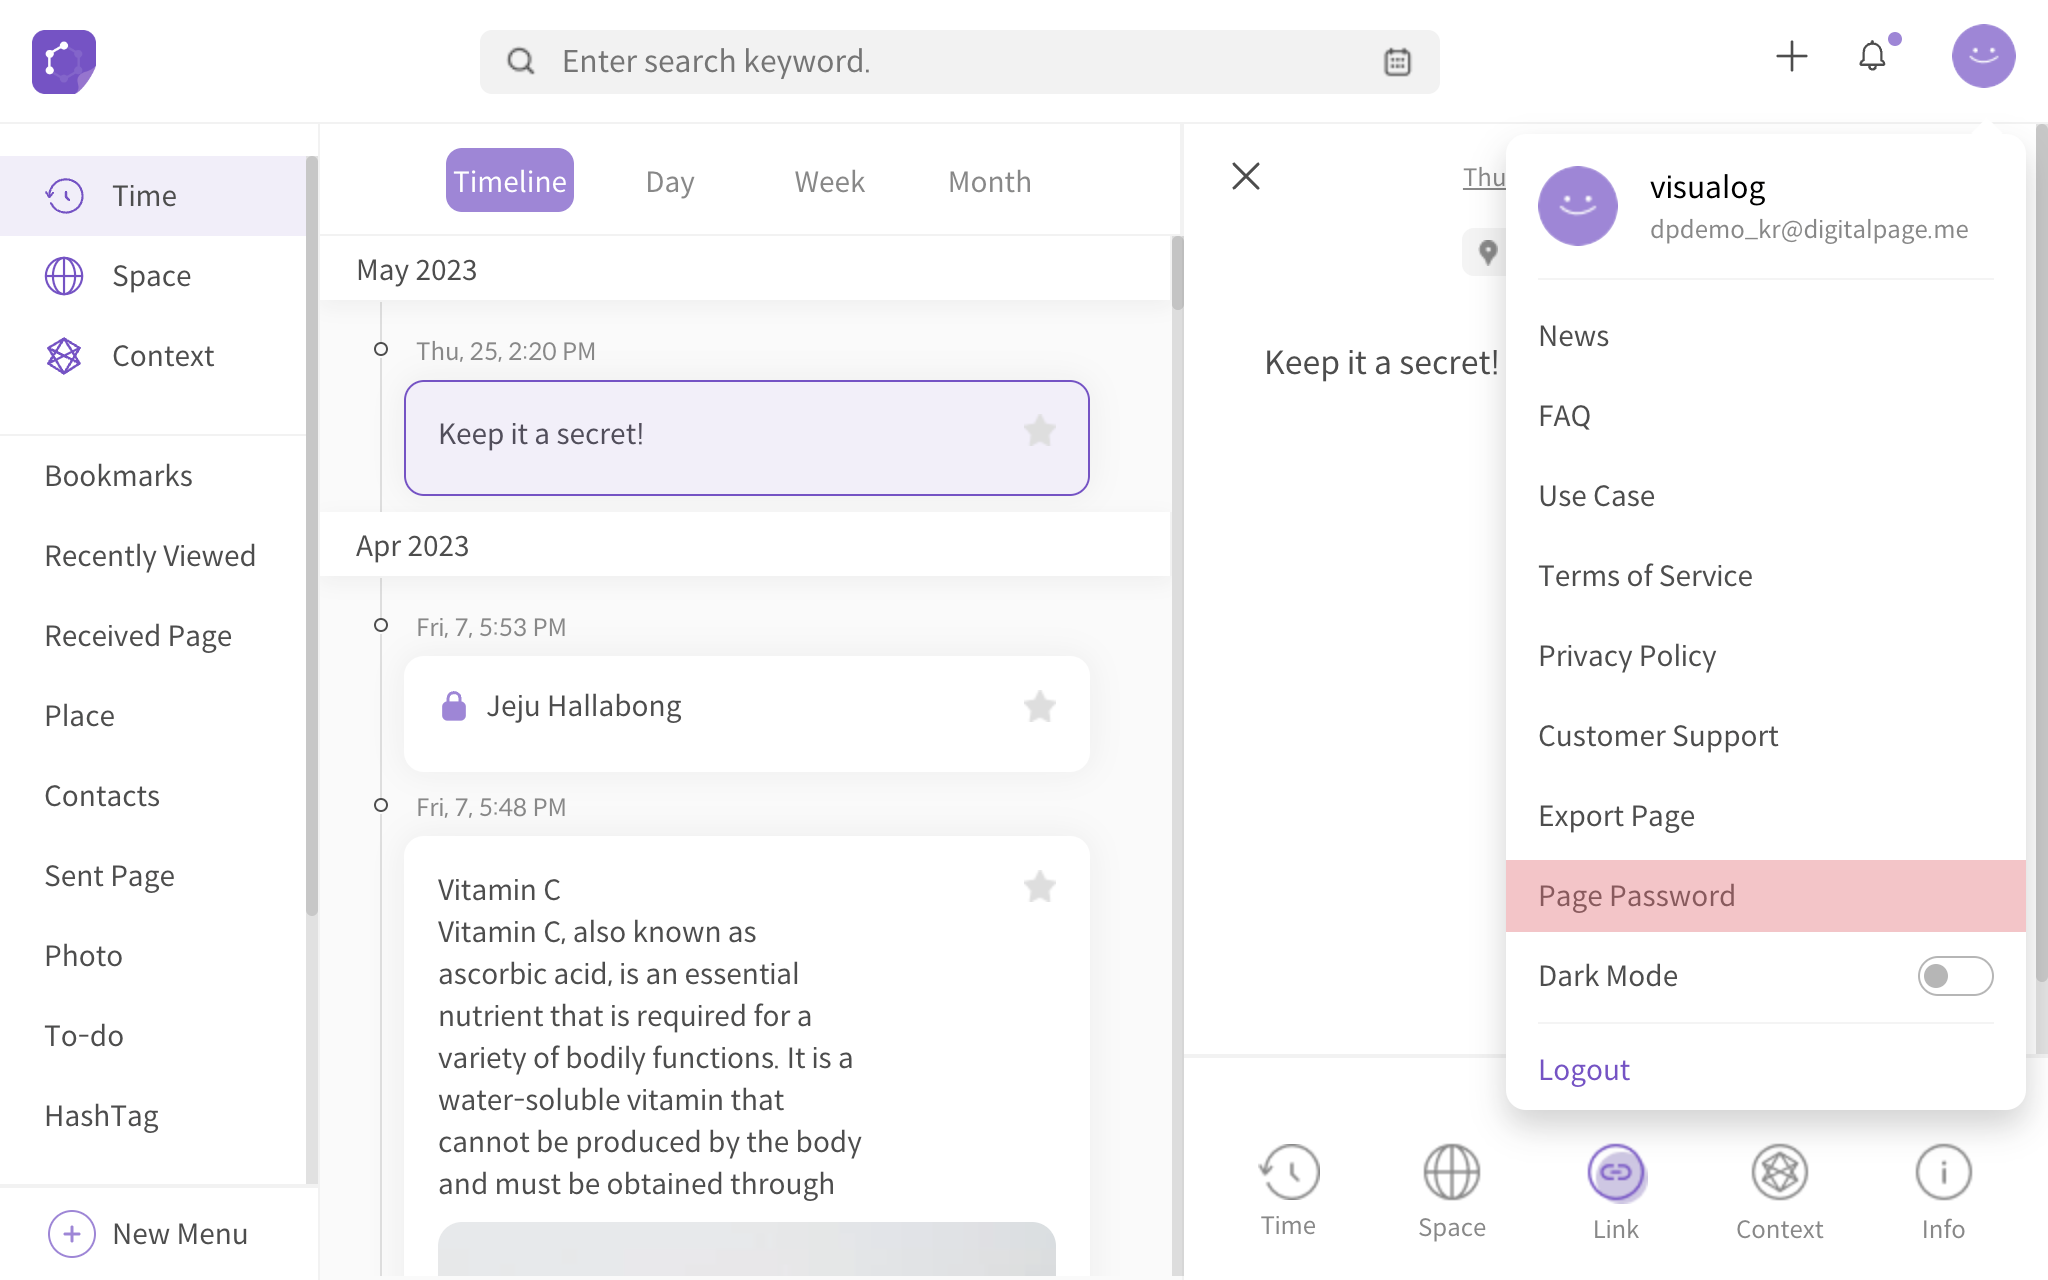
Task: Open the Info icon in bottom bar
Action: (x=1943, y=1174)
